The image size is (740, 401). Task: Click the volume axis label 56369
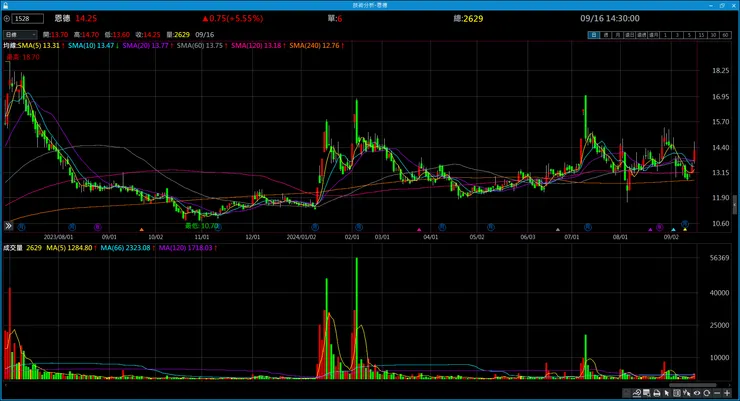720,258
